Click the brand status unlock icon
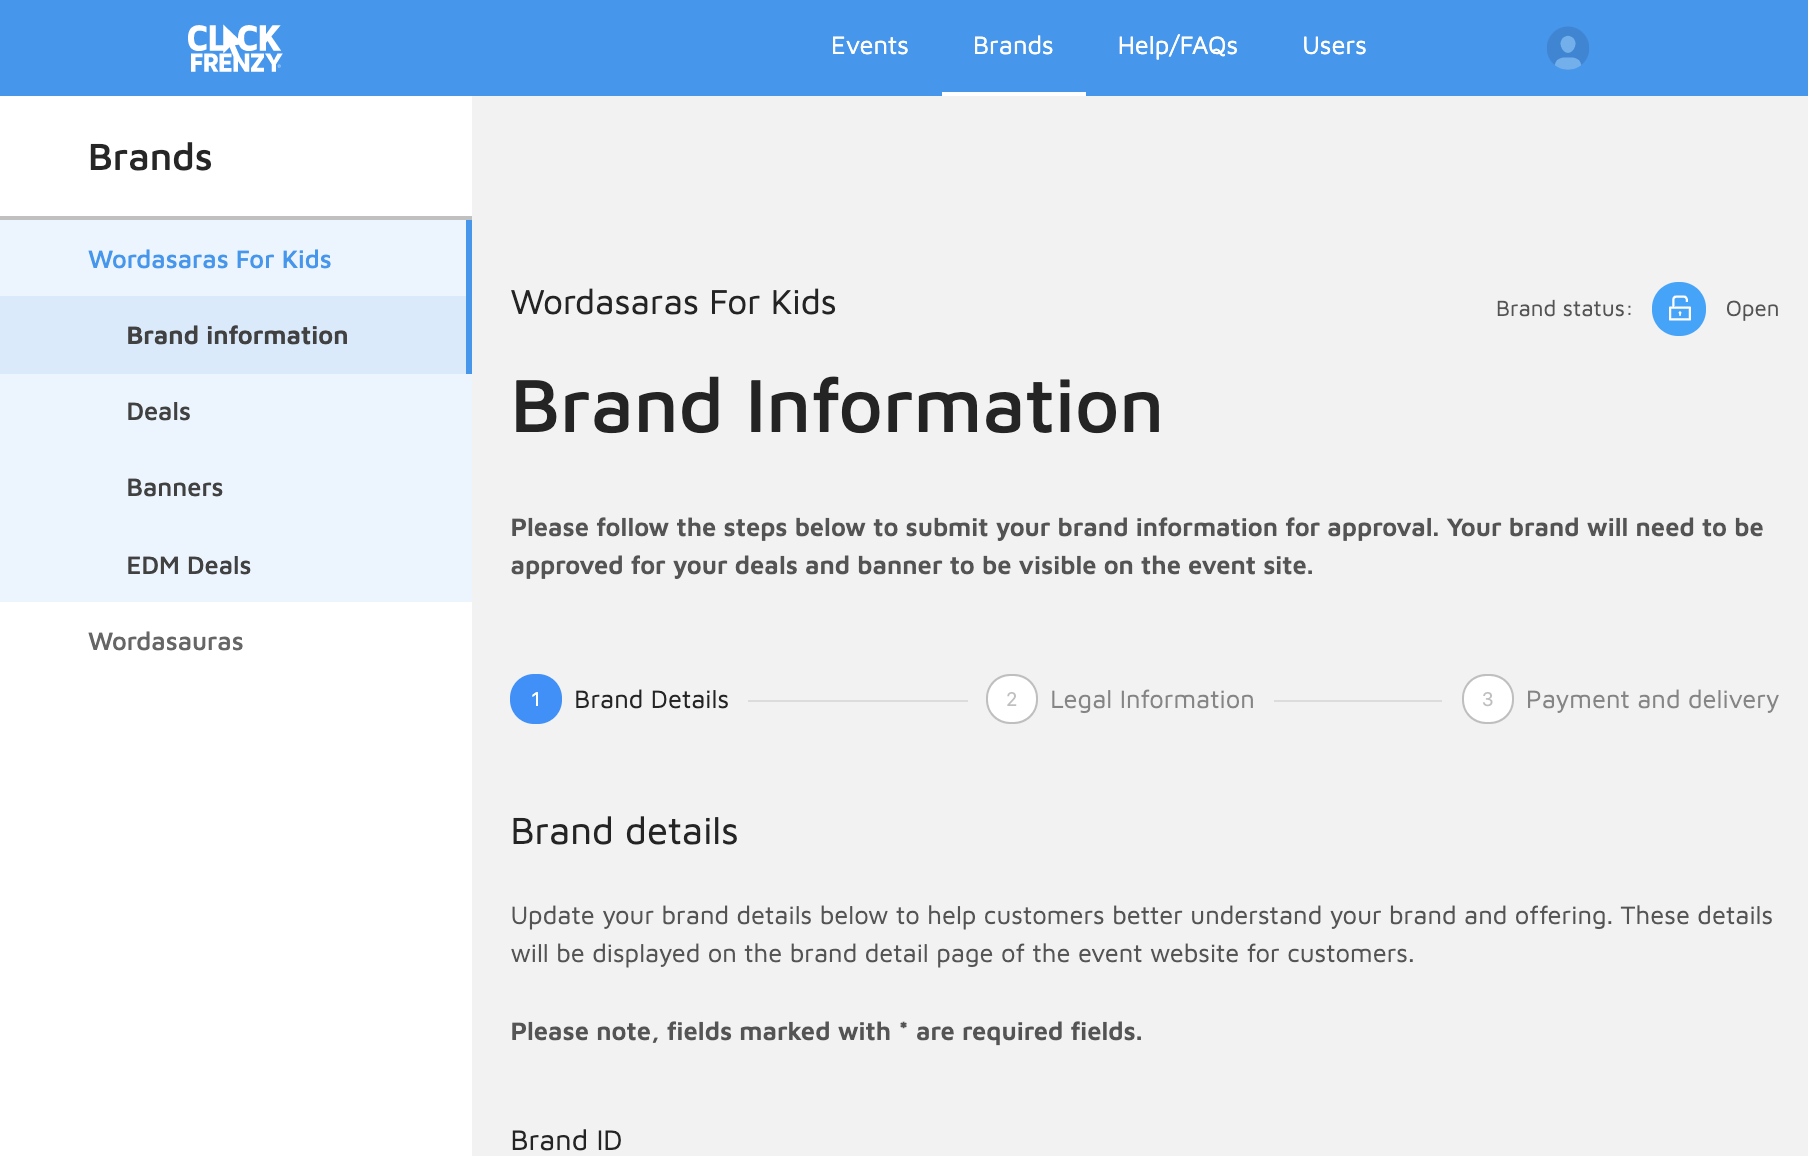Image resolution: width=1808 pixels, height=1156 pixels. point(1678,309)
